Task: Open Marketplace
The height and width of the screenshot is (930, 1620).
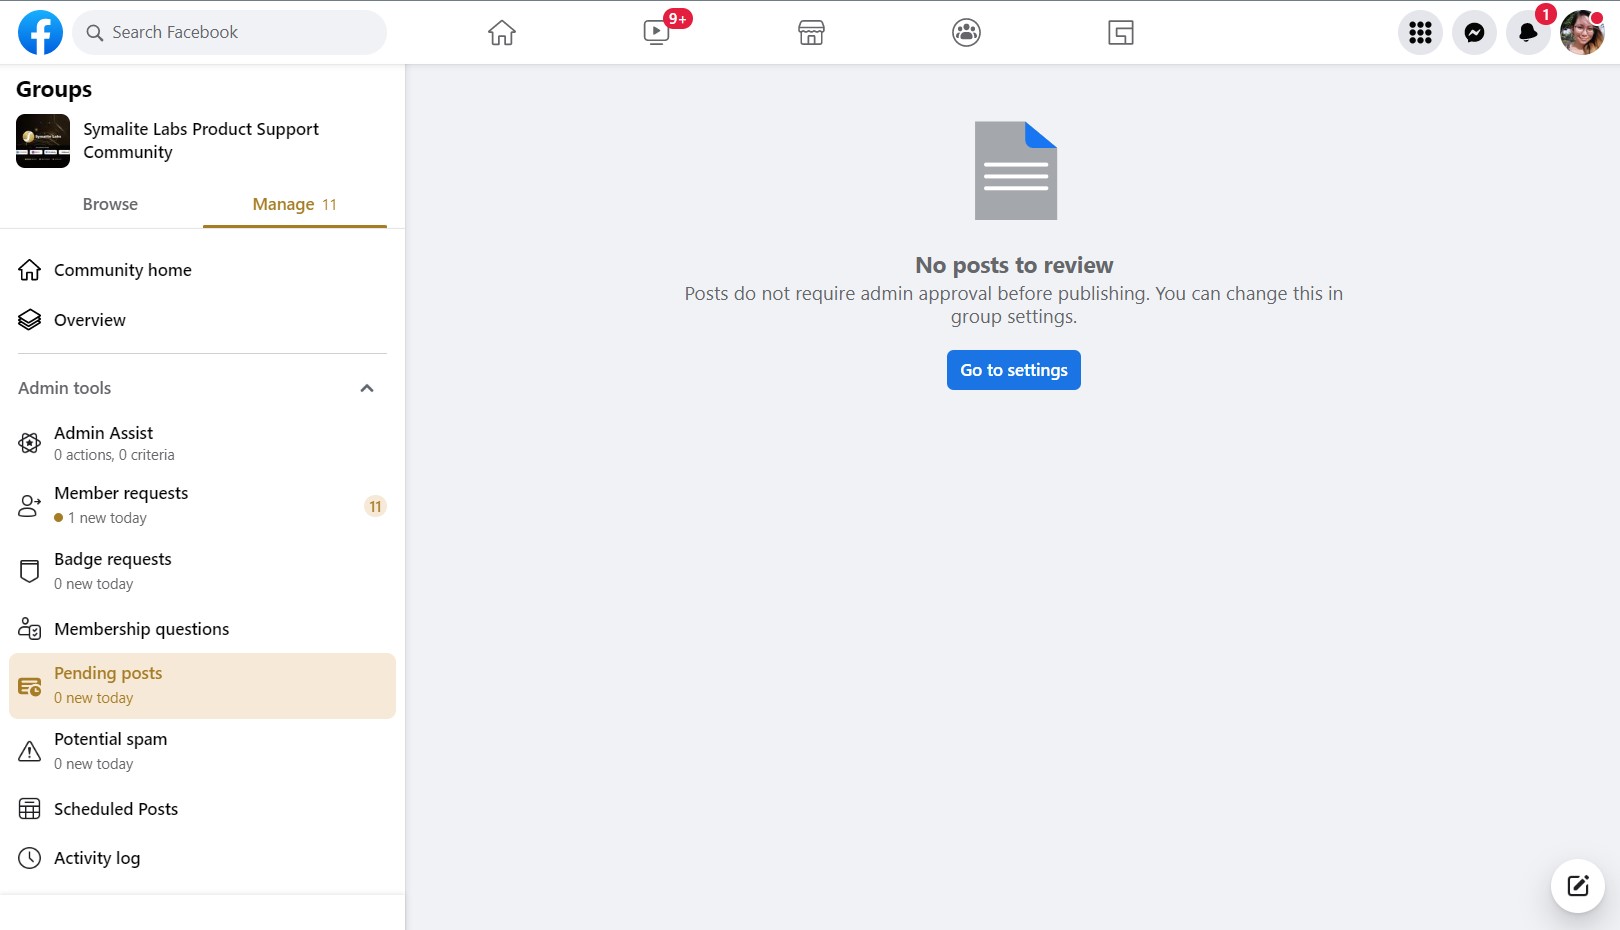Action: coord(811,32)
